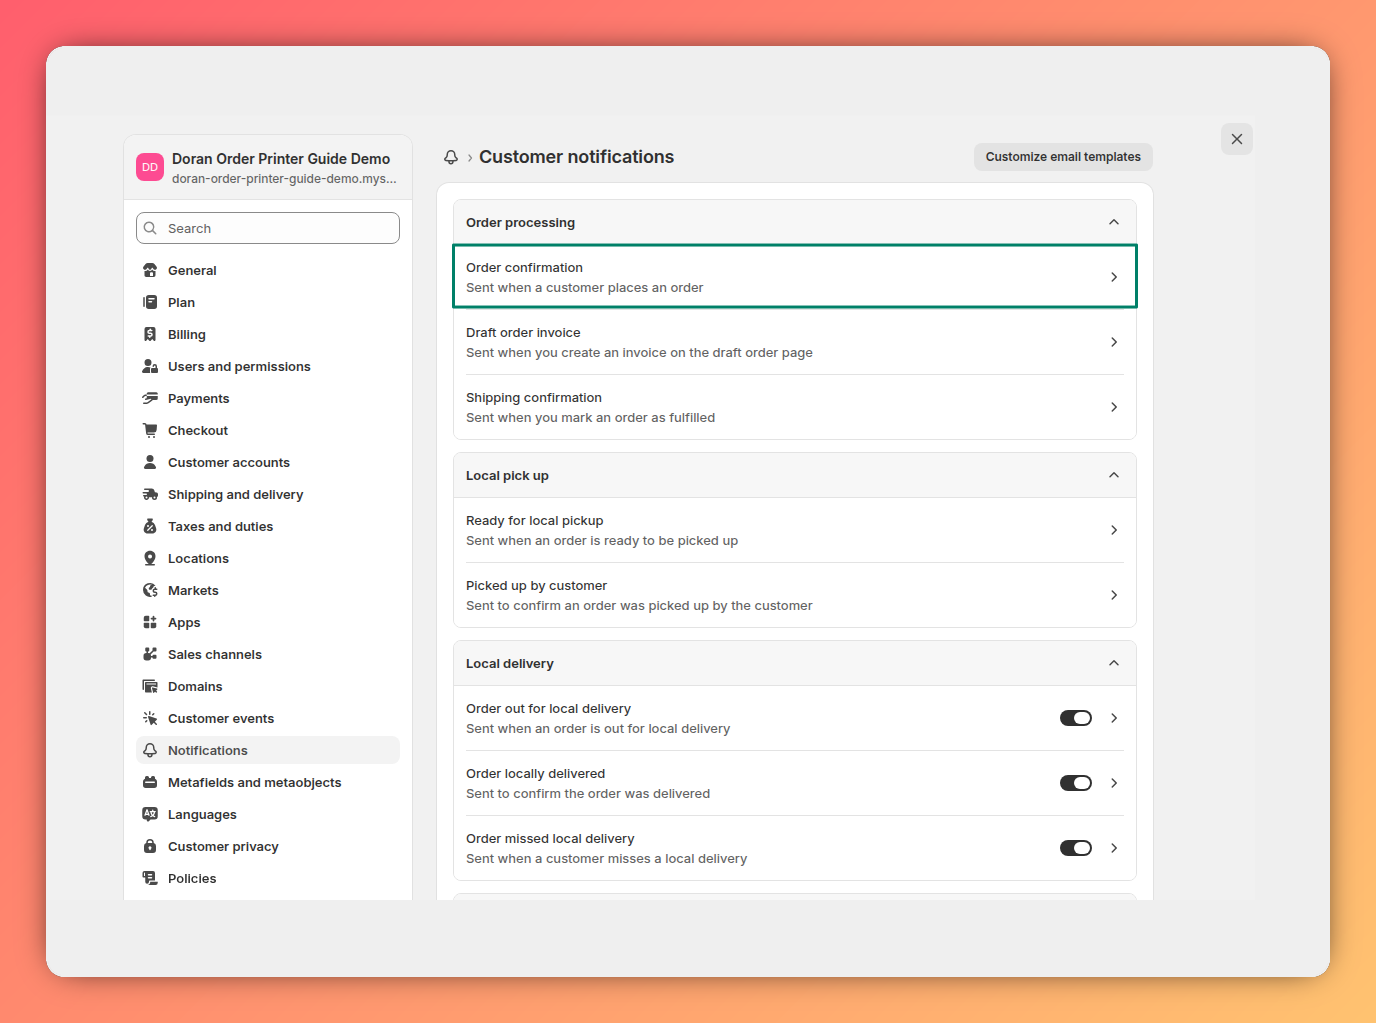Click Customize email templates button
This screenshot has width=1376, height=1023.
[x=1063, y=157]
